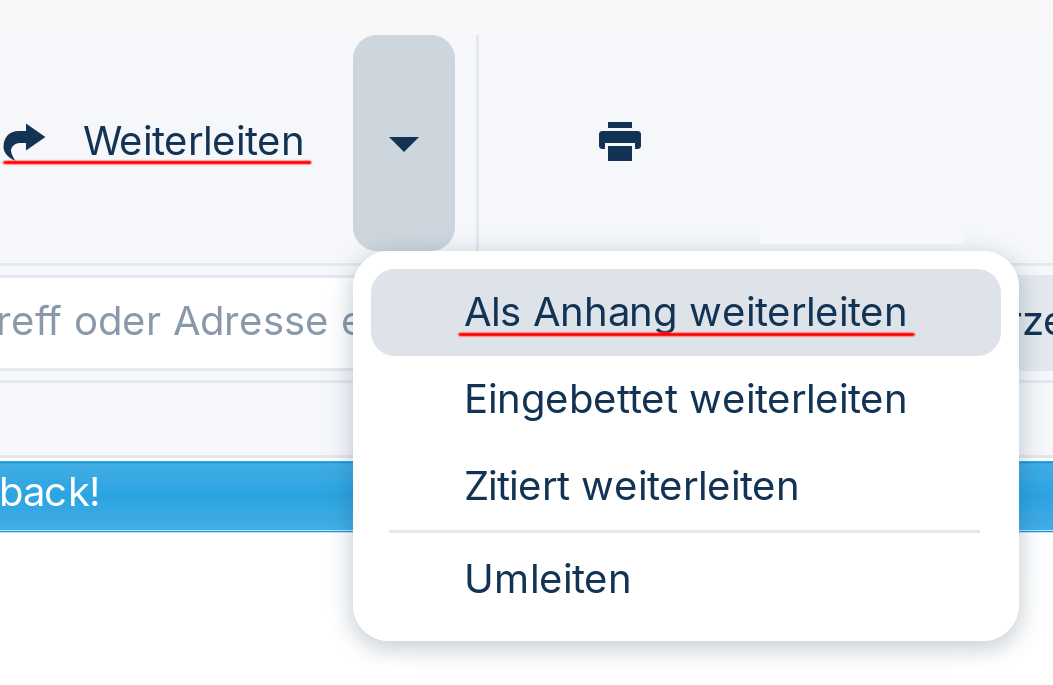This screenshot has width=1053, height=685.
Task: Click the cut-off button at right edge
Action: (x=1036, y=323)
